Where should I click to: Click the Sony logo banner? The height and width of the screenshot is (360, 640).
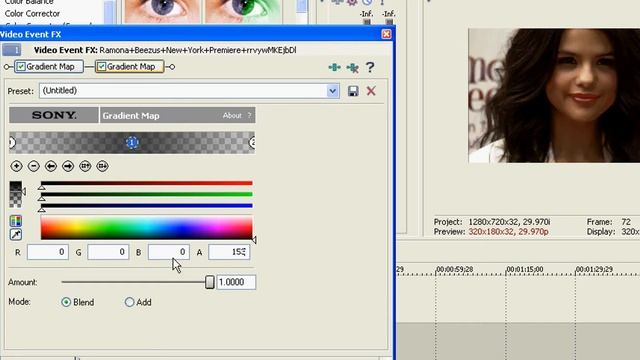[x=54, y=115]
